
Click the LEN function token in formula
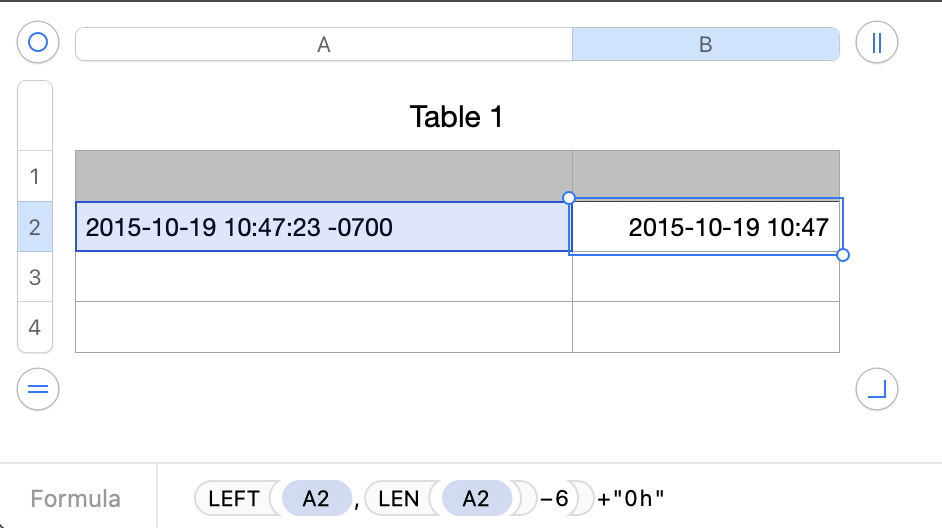[398, 498]
